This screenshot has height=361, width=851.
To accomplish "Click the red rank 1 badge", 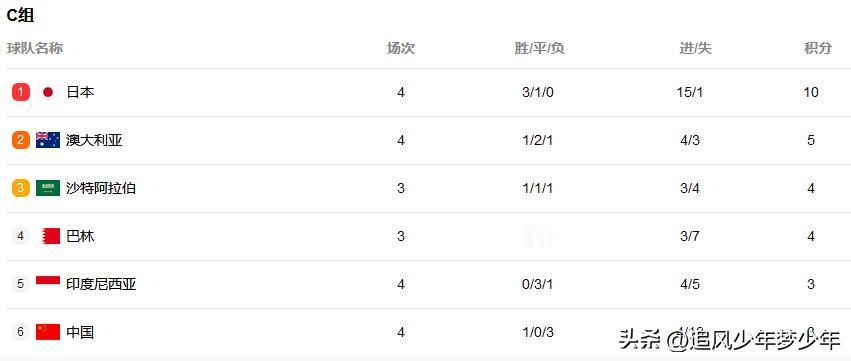I will pos(21,92).
